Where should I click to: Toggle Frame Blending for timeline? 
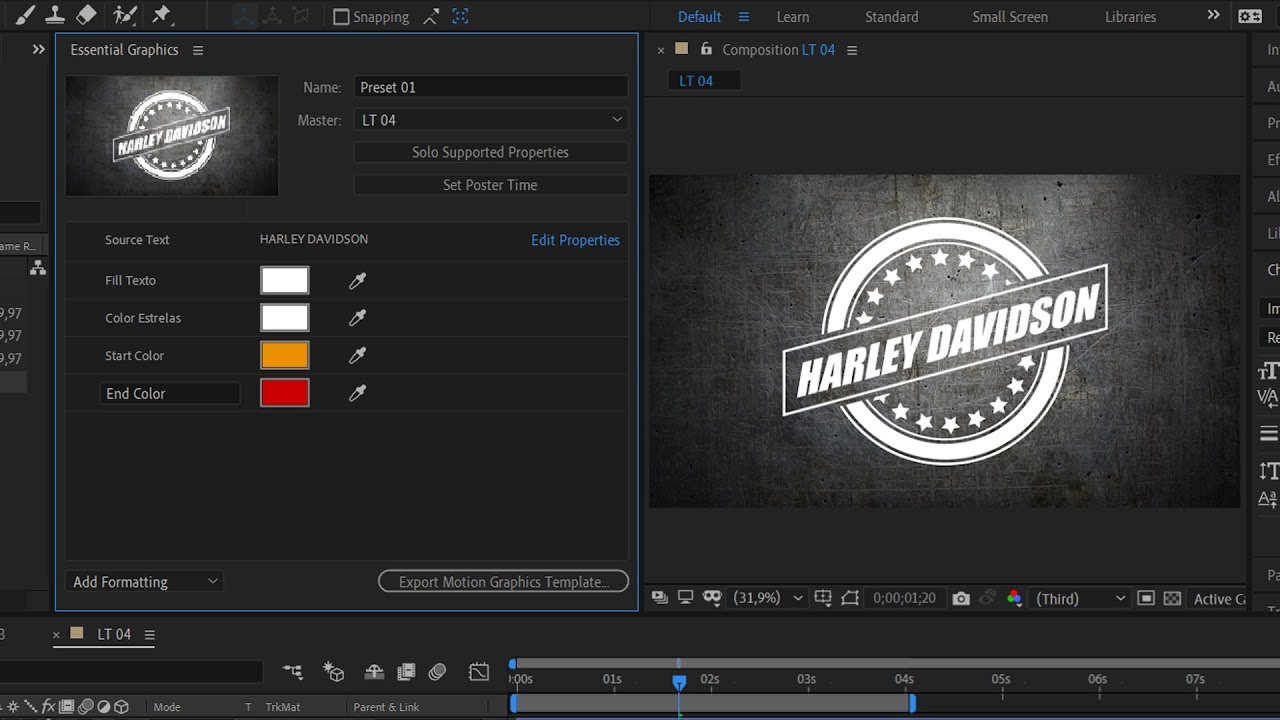tap(406, 672)
